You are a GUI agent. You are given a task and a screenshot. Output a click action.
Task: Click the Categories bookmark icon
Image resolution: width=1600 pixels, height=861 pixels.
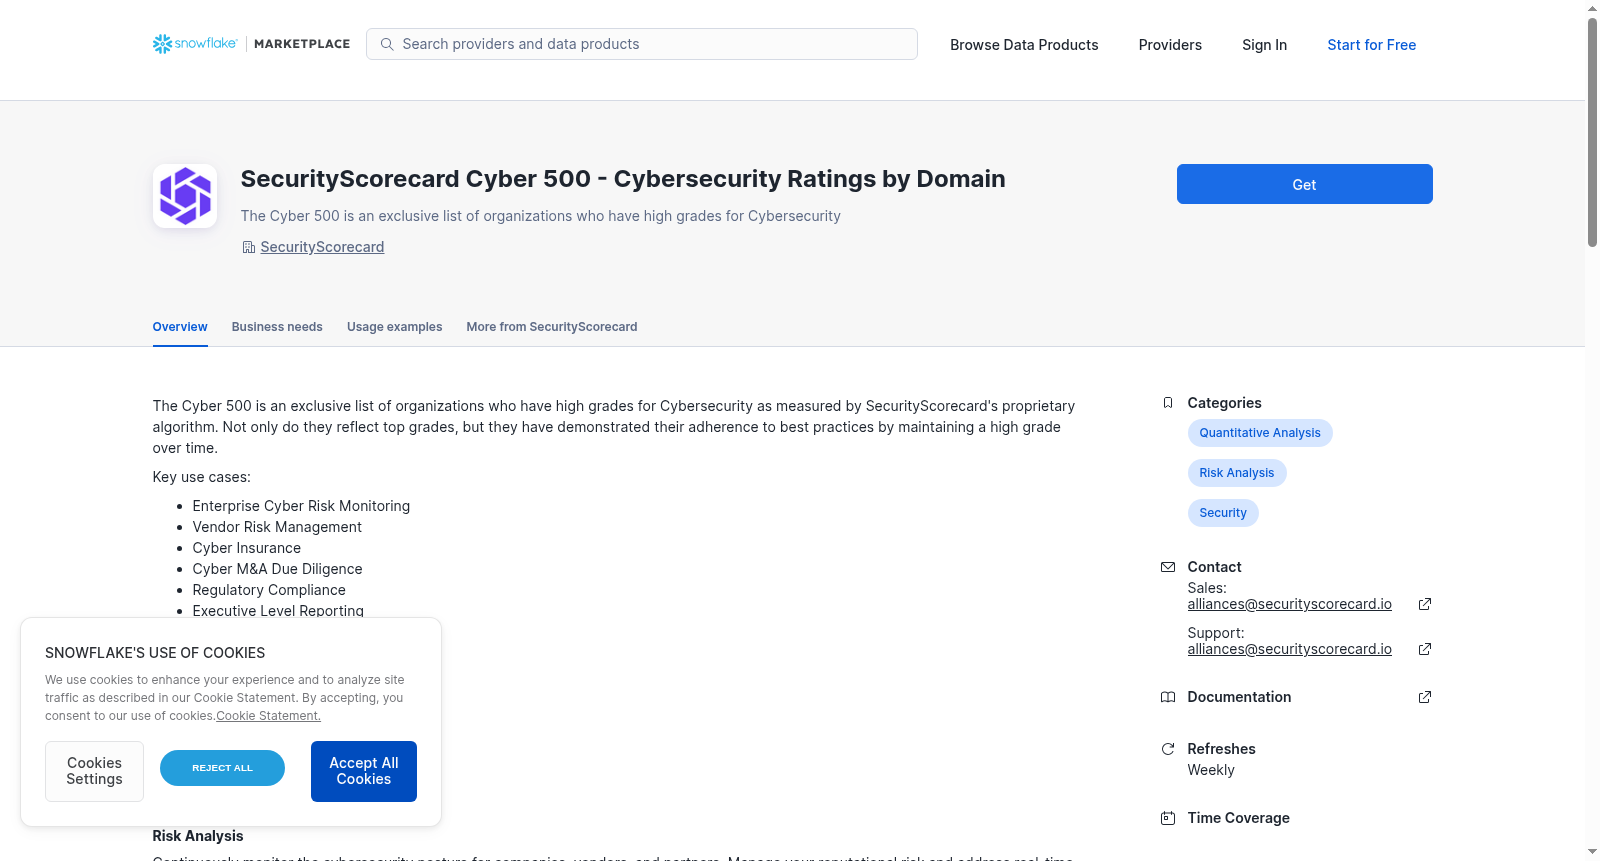1168,403
